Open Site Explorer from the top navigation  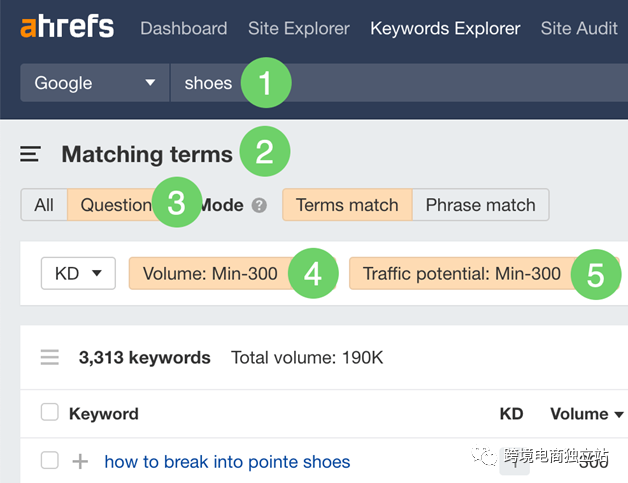tap(299, 28)
